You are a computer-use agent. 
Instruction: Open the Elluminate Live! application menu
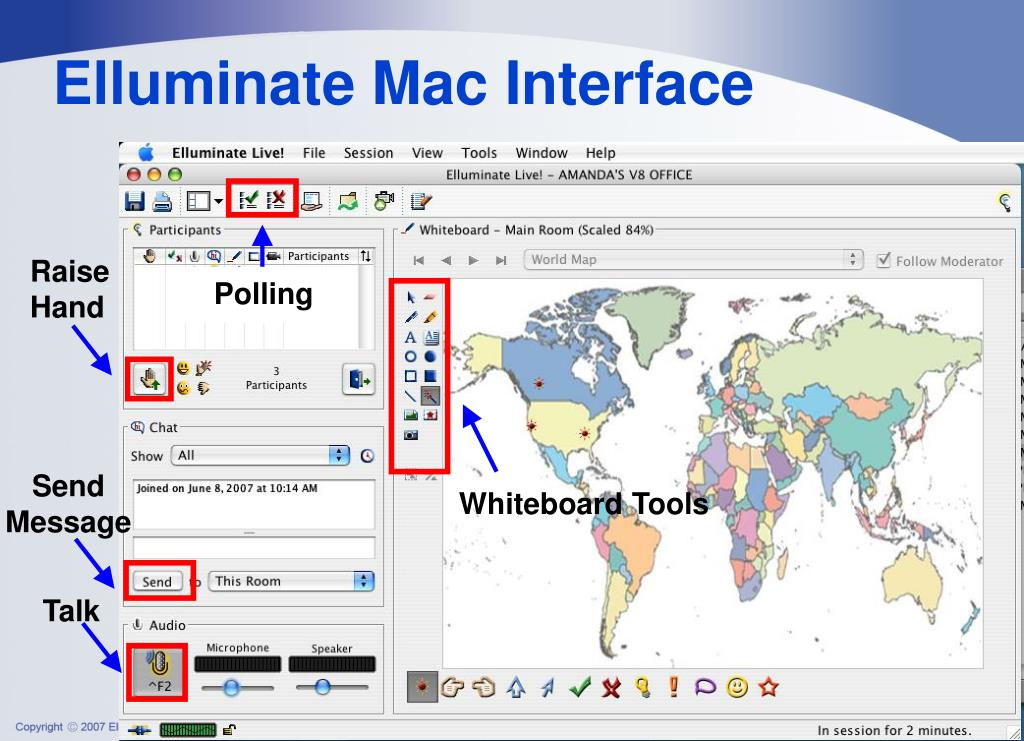[228, 153]
